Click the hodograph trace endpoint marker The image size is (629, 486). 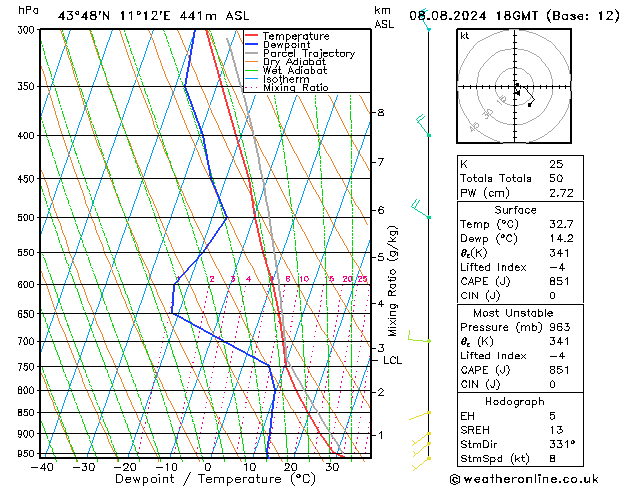tap(530, 105)
